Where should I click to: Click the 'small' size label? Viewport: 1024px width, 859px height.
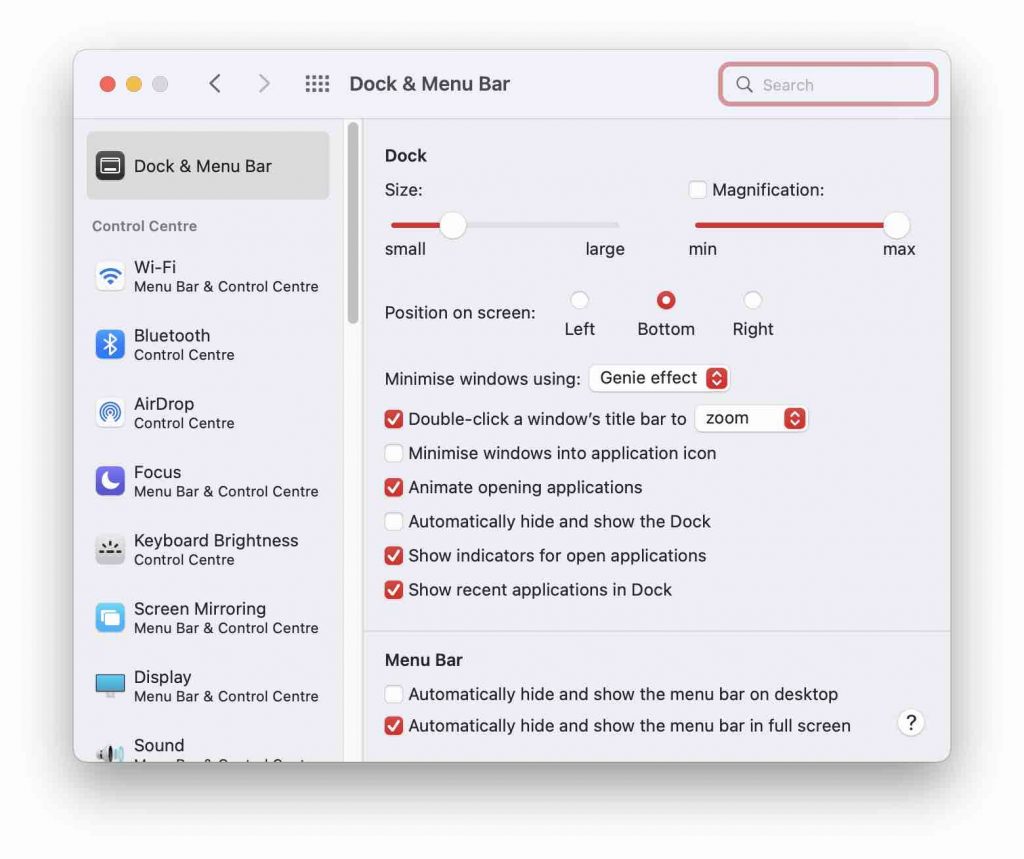(405, 249)
